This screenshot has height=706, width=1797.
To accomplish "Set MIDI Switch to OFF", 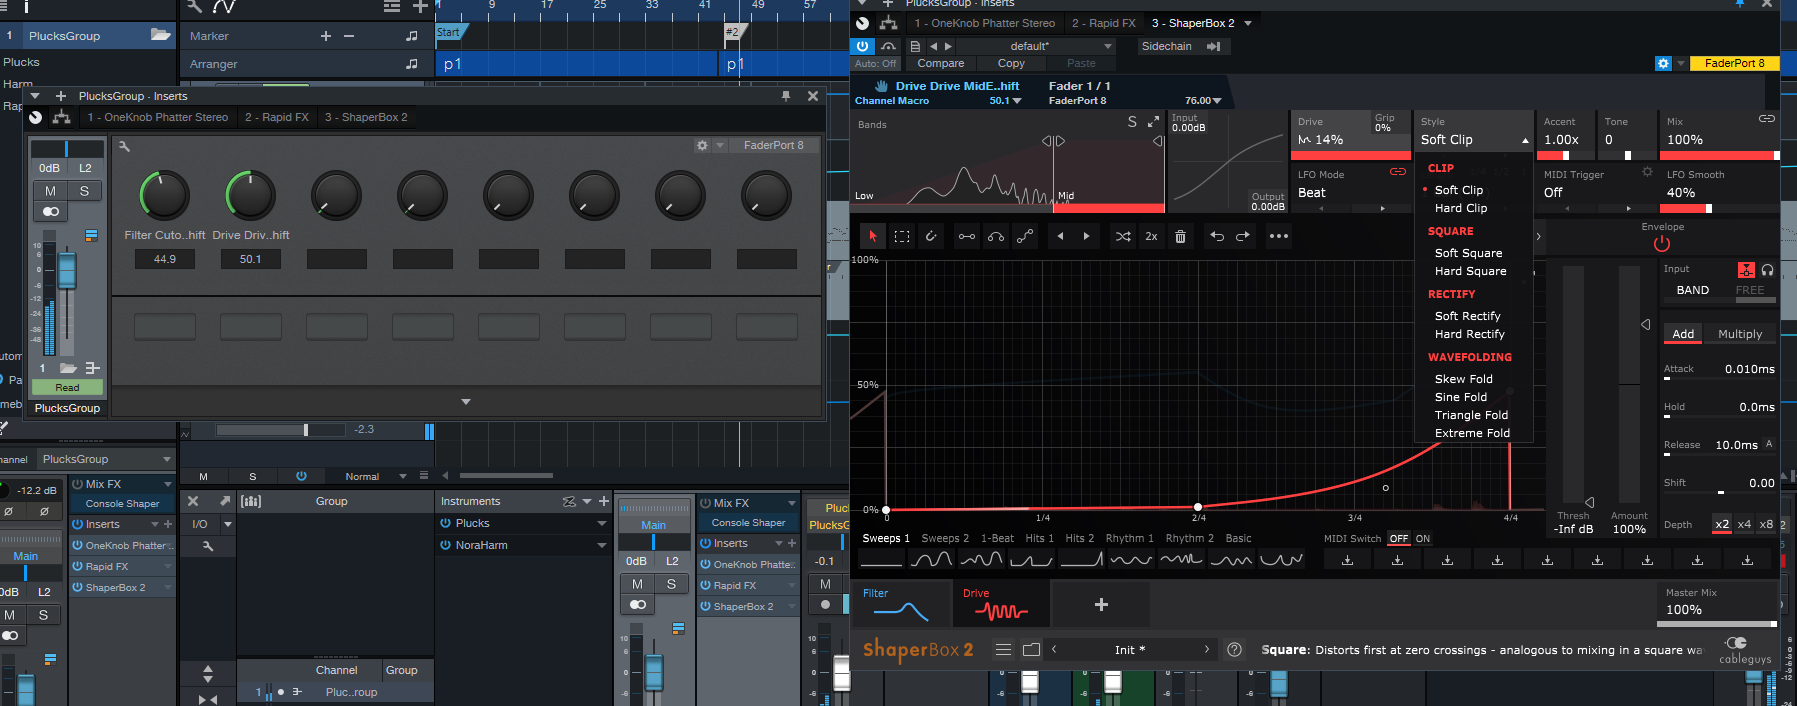I will (1399, 538).
